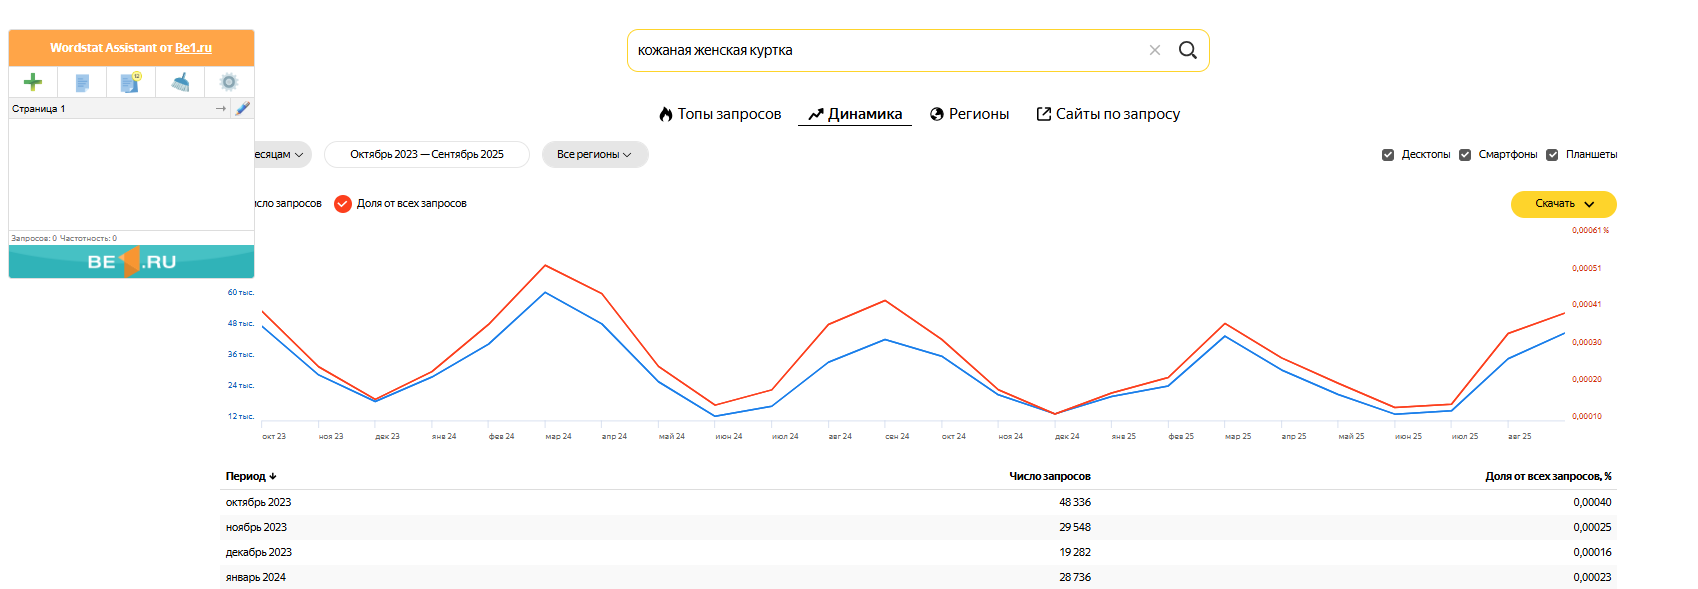The image size is (1698, 589).
Task: Open the Октябрь 2023 — Сентябрь 2025 date picker
Action: [427, 155]
